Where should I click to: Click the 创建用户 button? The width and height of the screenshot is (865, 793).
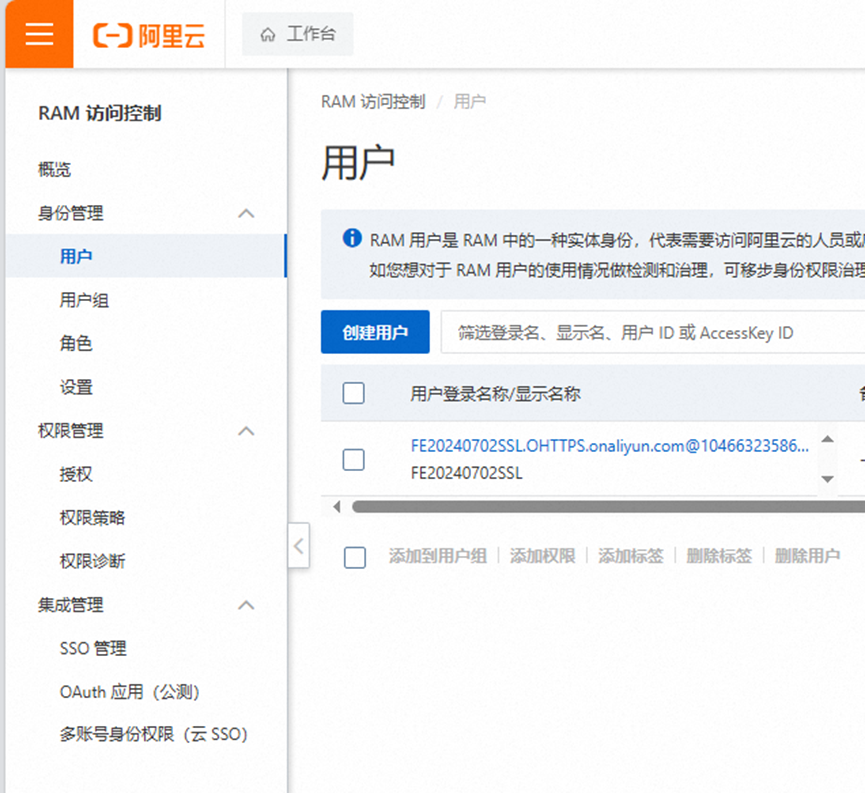(x=375, y=332)
